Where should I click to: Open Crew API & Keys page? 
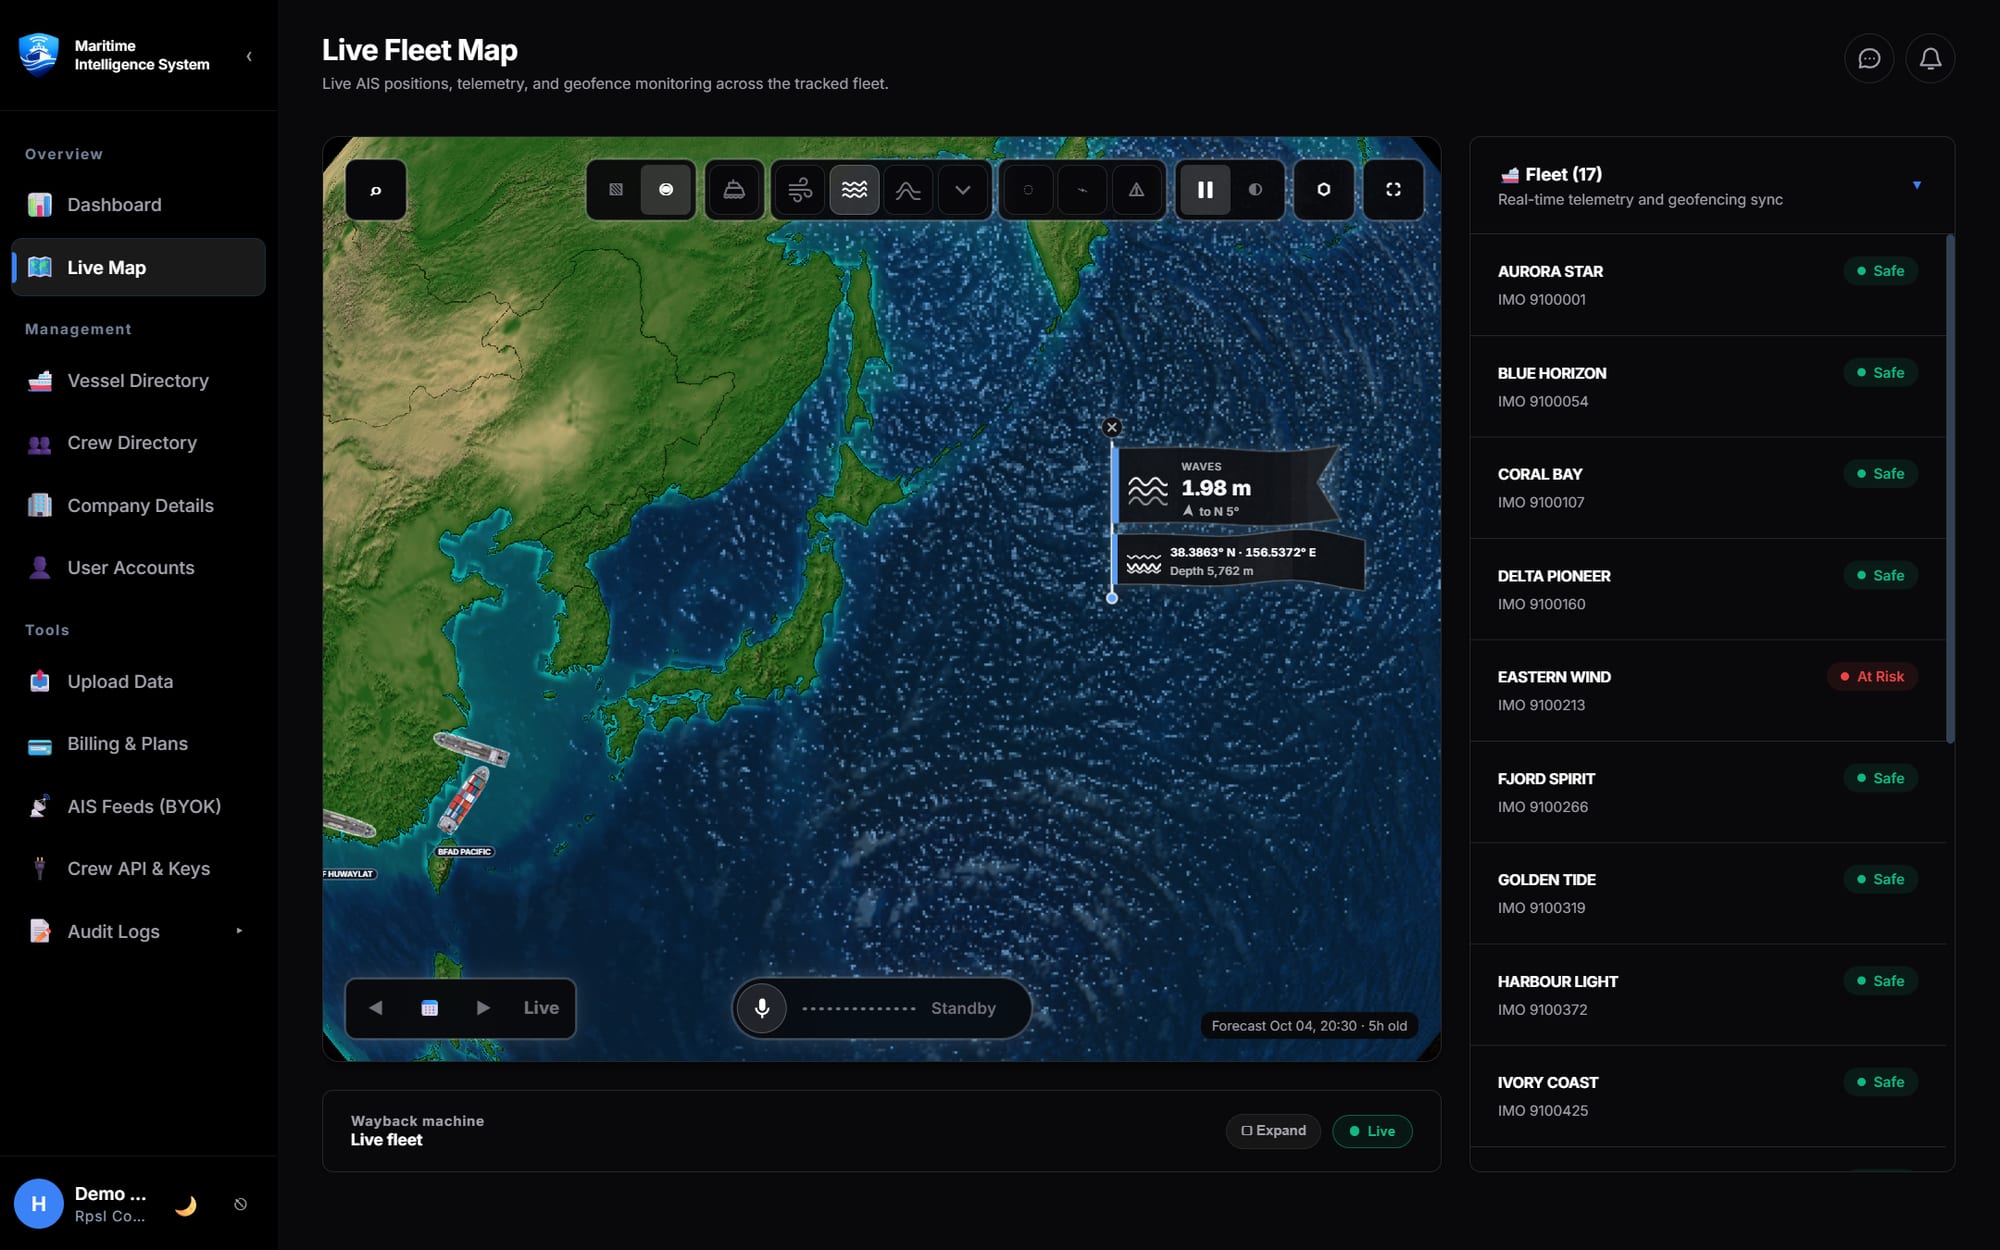[x=138, y=869]
